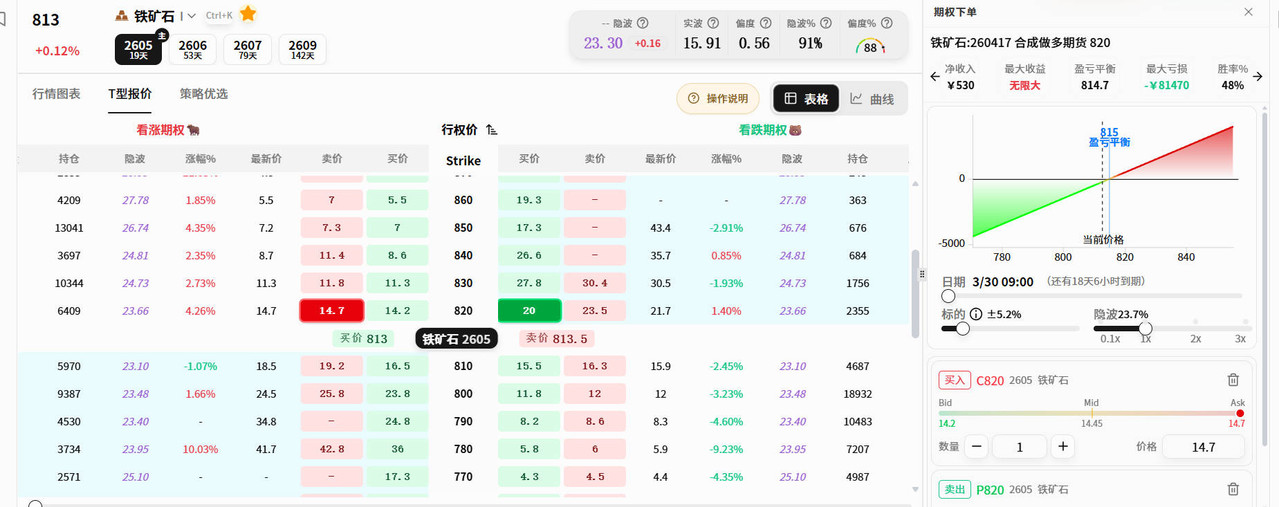Select contract month 2606
Viewport: 1279px width, 507px height.
tap(193, 50)
